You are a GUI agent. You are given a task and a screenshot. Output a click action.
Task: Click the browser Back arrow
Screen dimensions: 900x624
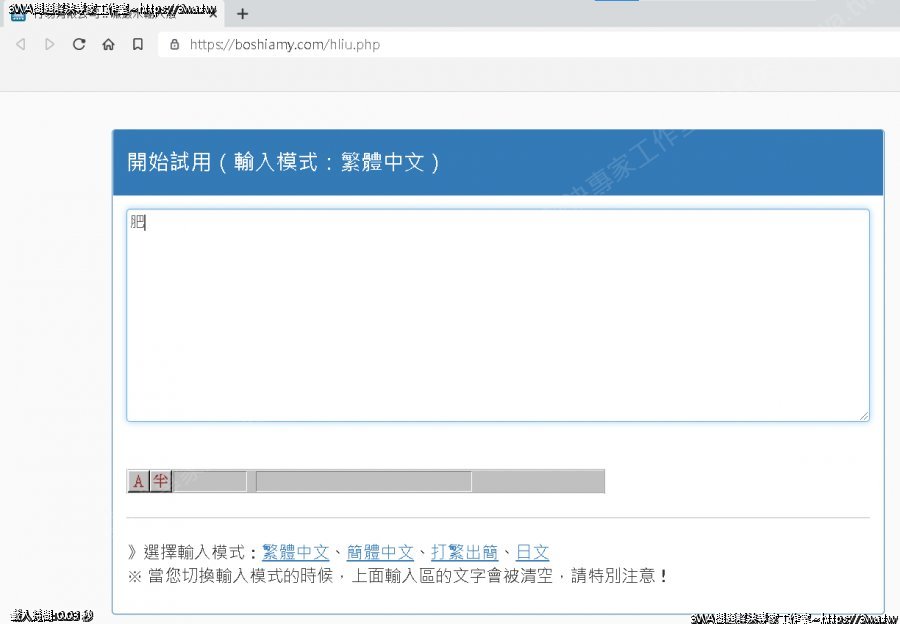coord(20,44)
